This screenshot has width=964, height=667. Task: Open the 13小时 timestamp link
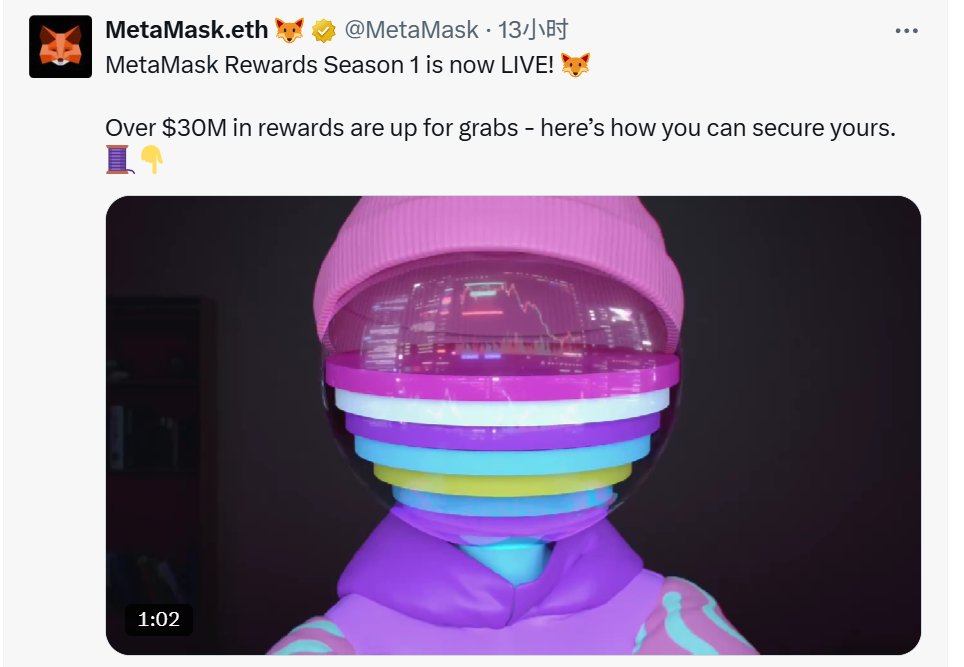(x=532, y=30)
